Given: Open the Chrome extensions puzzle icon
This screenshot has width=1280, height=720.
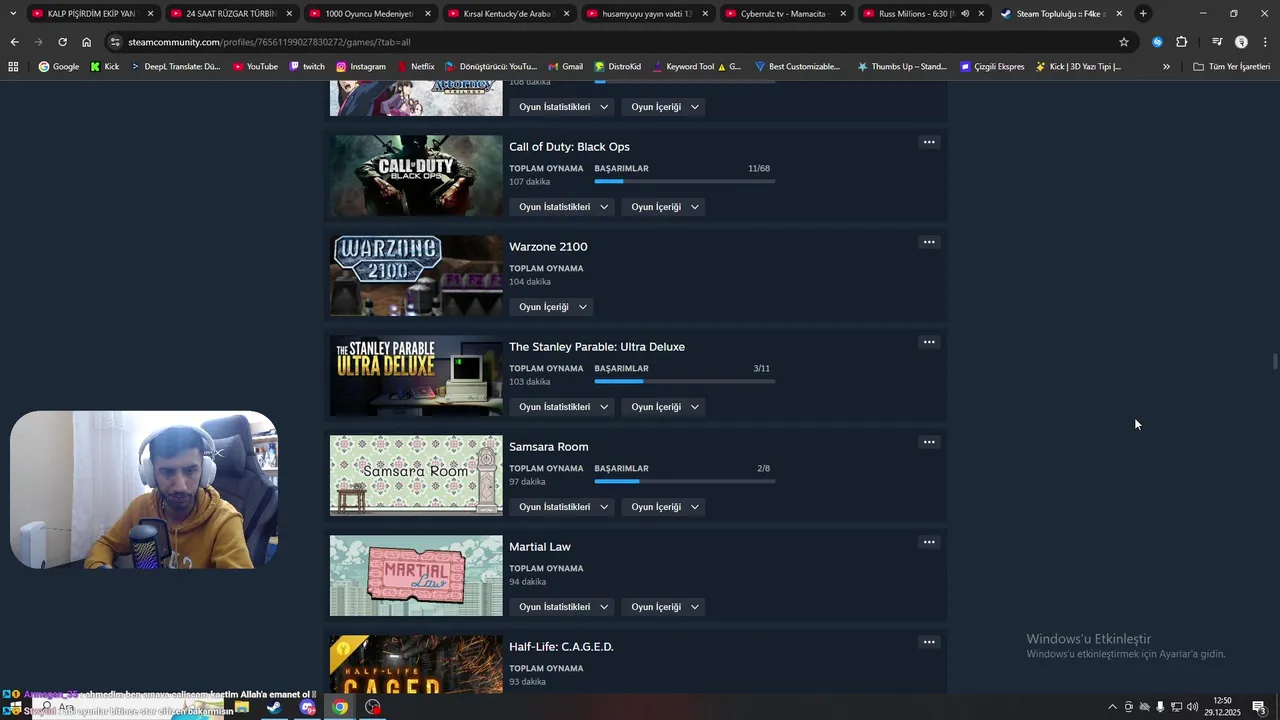Looking at the screenshot, I should (1181, 42).
